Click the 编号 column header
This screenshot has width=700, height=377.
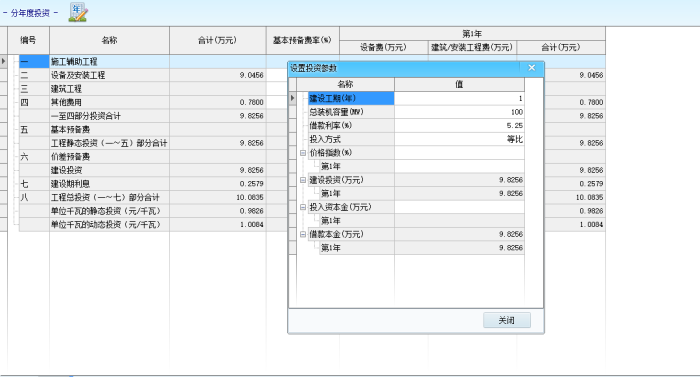[29, 40]
